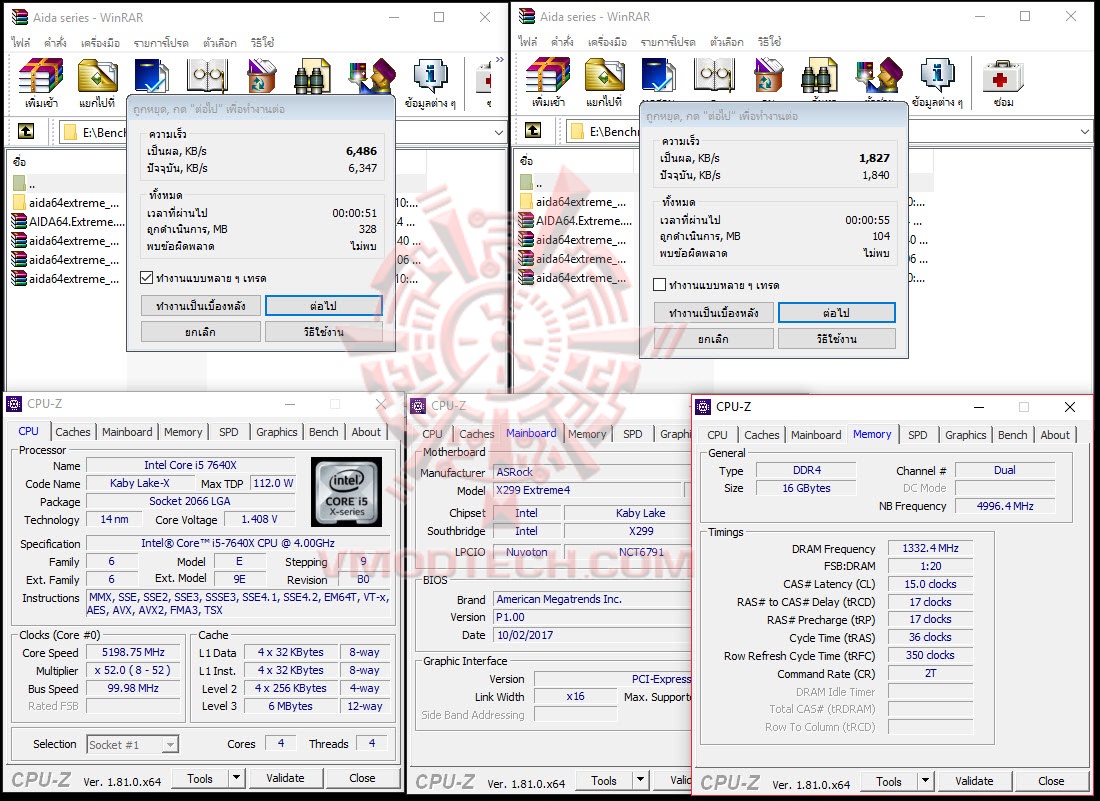Click the Find binoculars icon in left WinRAR
The height and width of the screenshot is (801, 1100).
(x=313, y=76)
